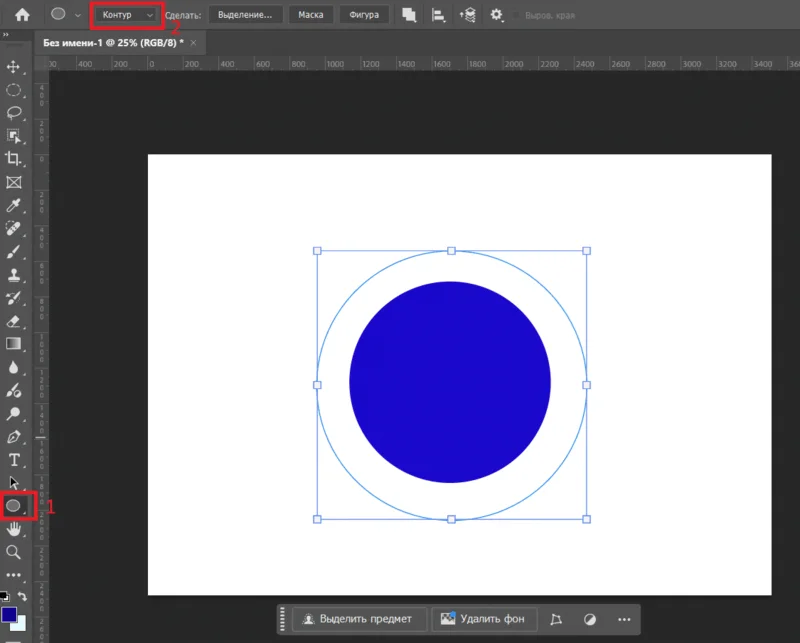Swap foreground and background colors
This screenshot has height=643, width=800.
23,597
